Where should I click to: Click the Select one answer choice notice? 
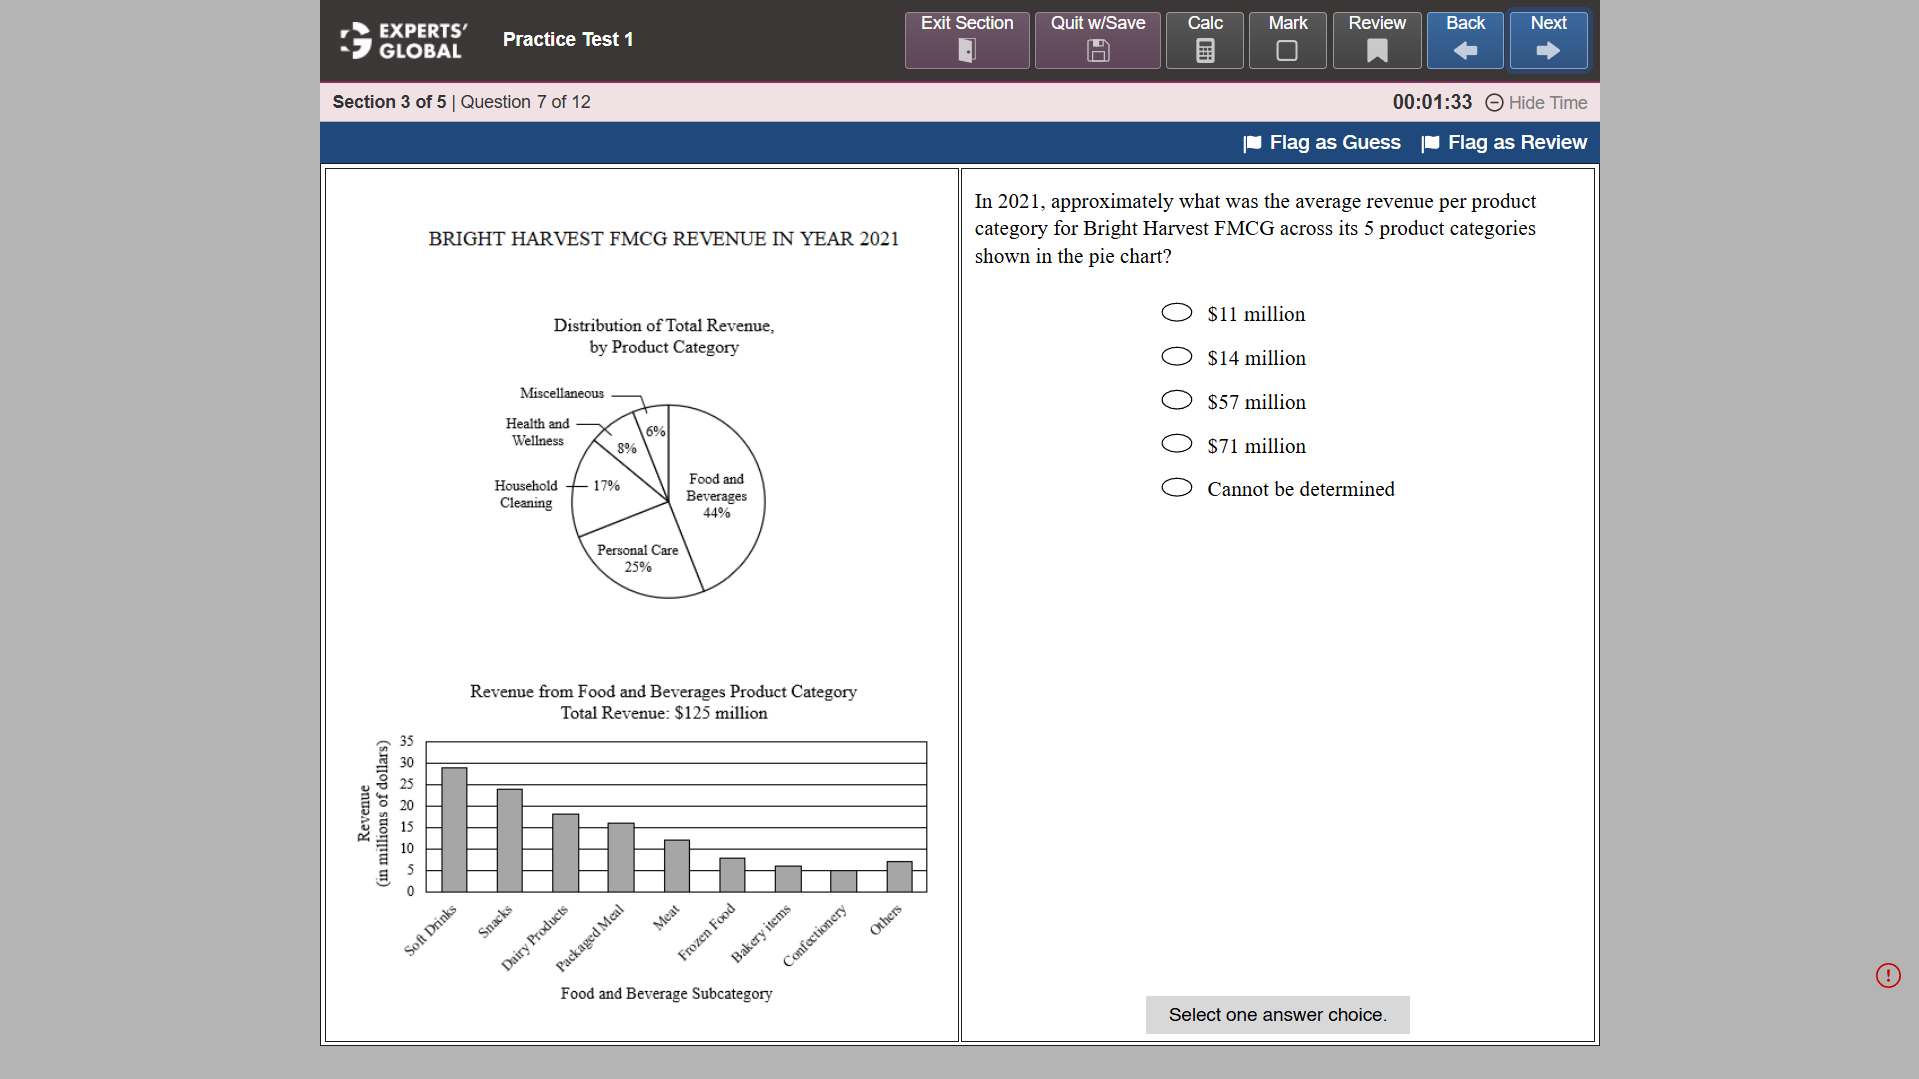tap(1276, 1014)
